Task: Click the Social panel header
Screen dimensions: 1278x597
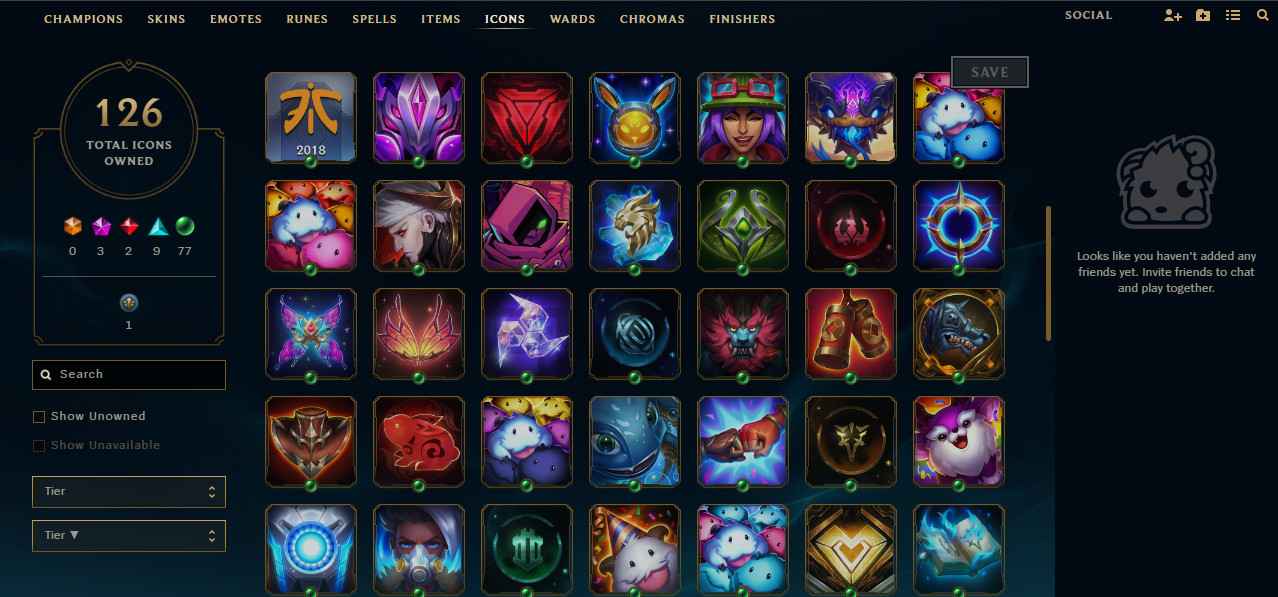Action: click(1088, 16)
